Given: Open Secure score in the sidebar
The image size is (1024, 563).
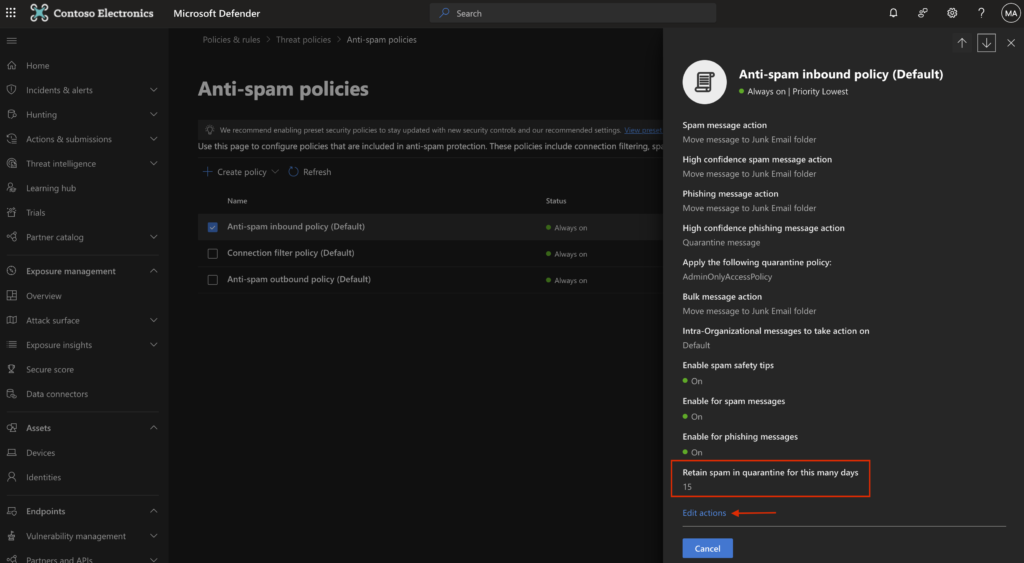Looking at the screenshot, I should pyautogui.click(x=50, y=369).
